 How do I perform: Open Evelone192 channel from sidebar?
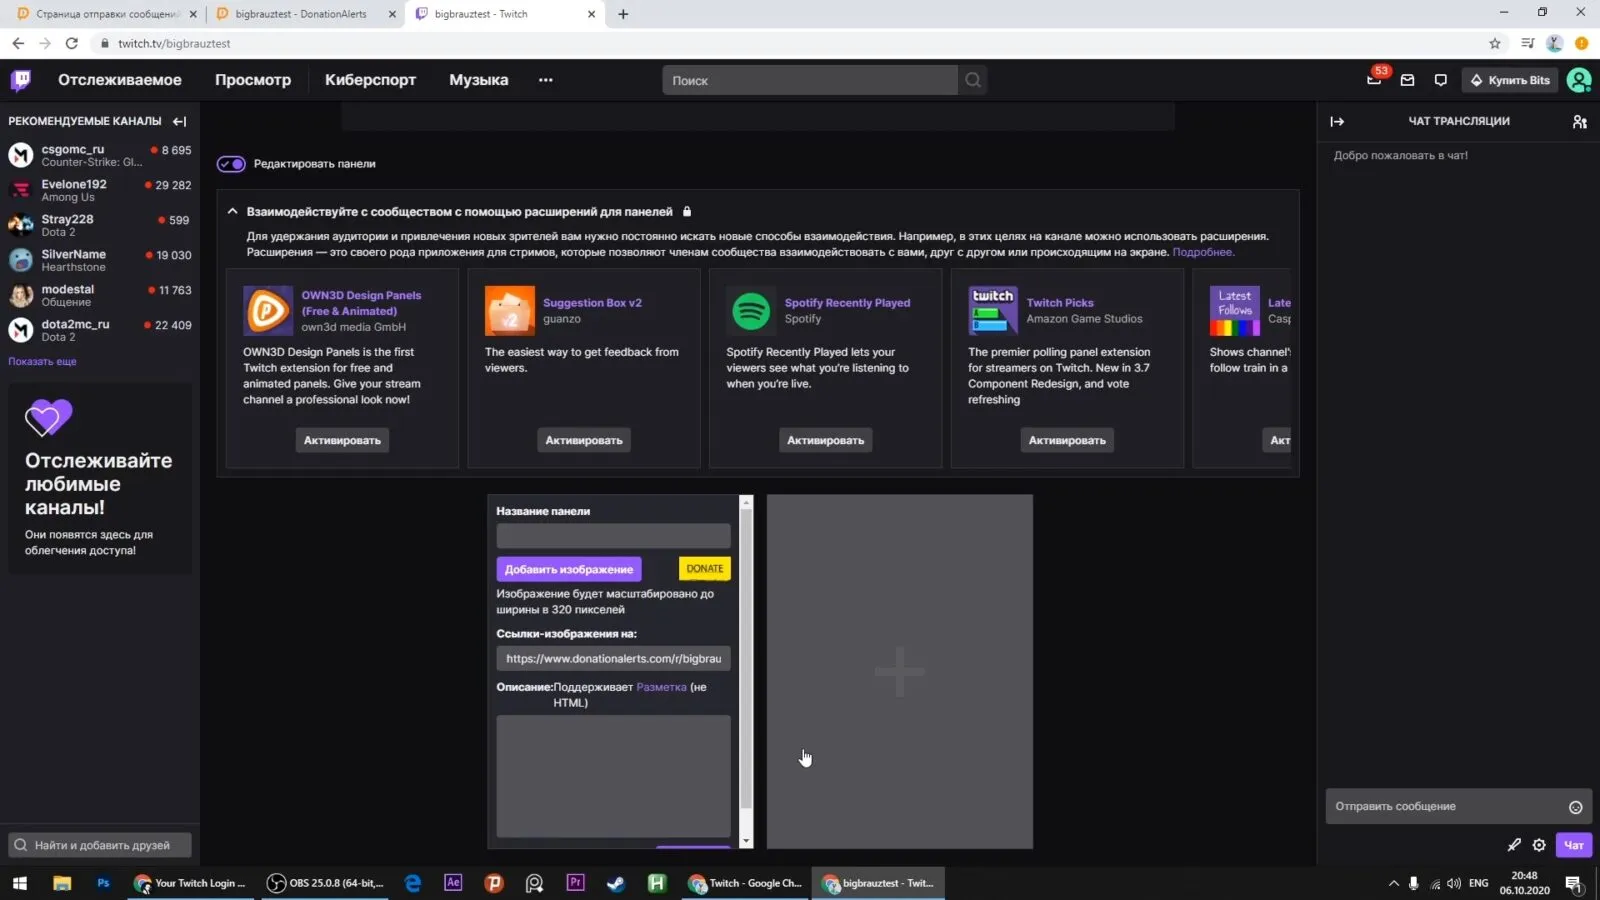[x=100, y=190]
